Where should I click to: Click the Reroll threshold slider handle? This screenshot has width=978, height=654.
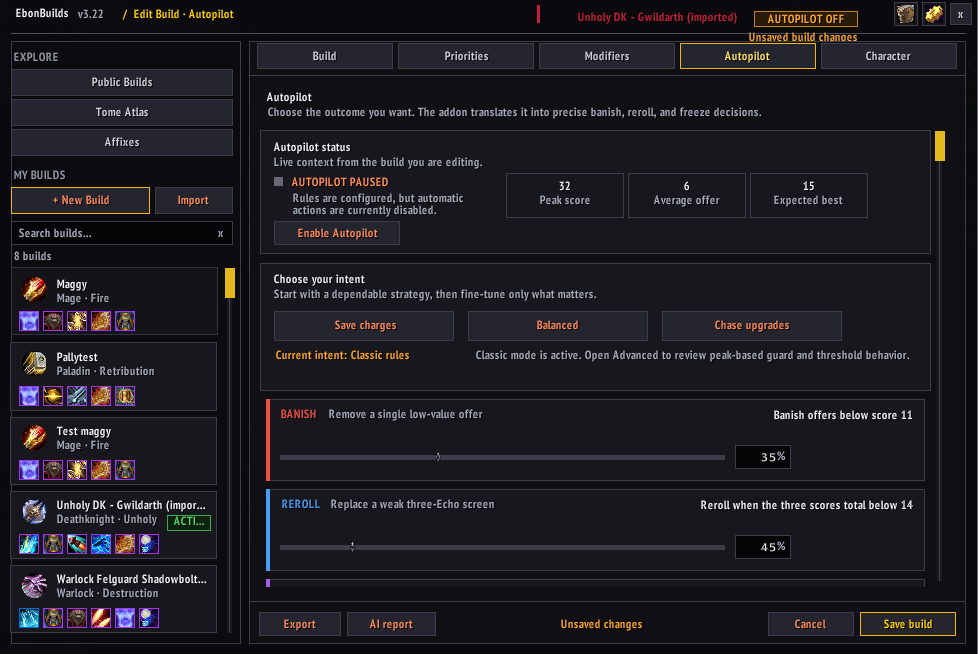tap(352, 547)
